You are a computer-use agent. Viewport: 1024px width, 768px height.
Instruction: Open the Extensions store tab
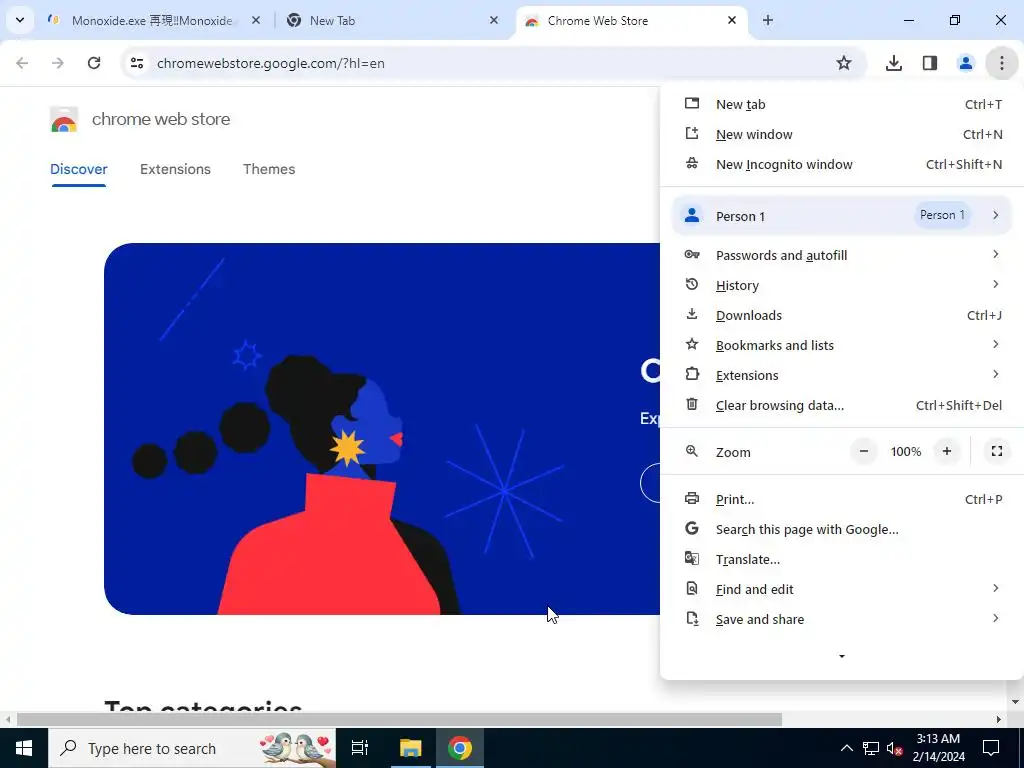(x=175, y=169)
